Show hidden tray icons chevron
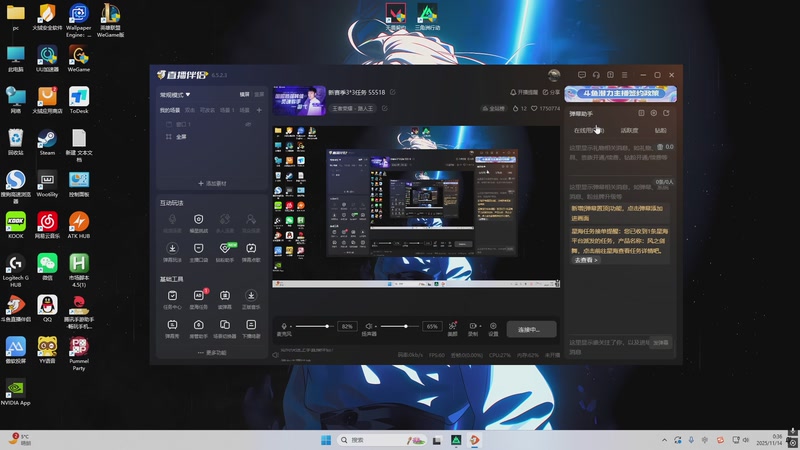 664,440
